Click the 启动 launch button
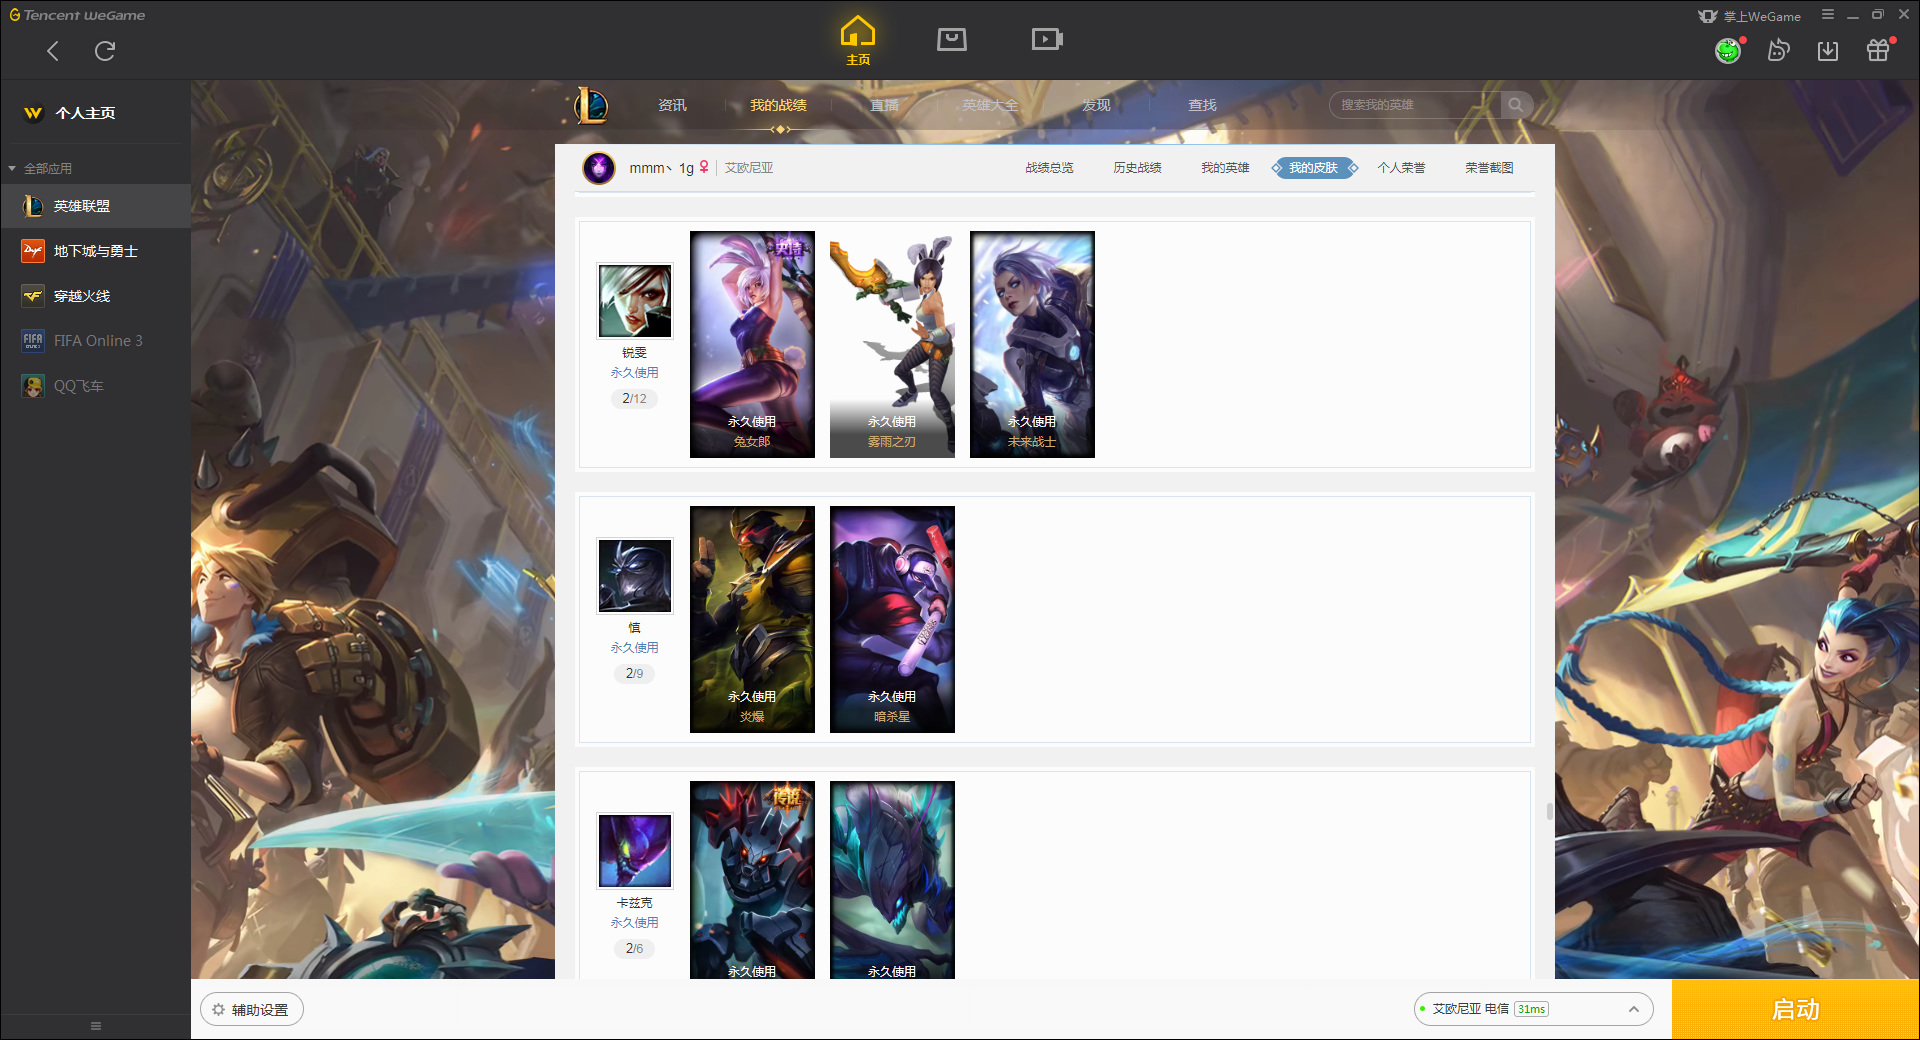This screenshot has width=1920, height=1040. [1795, 1009]
